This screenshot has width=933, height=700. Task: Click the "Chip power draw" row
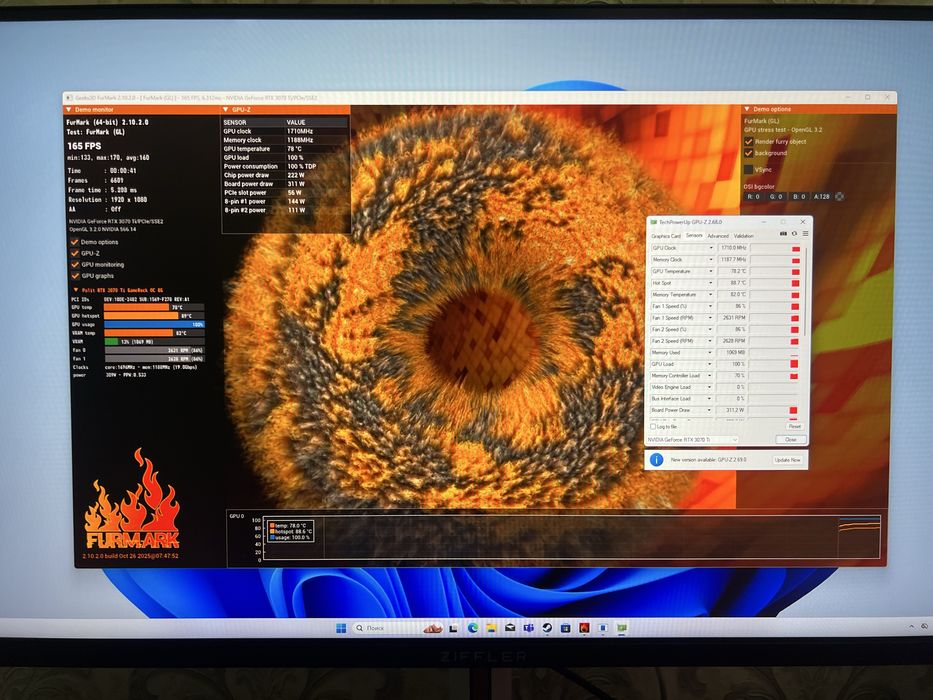(x=285, y=175)
